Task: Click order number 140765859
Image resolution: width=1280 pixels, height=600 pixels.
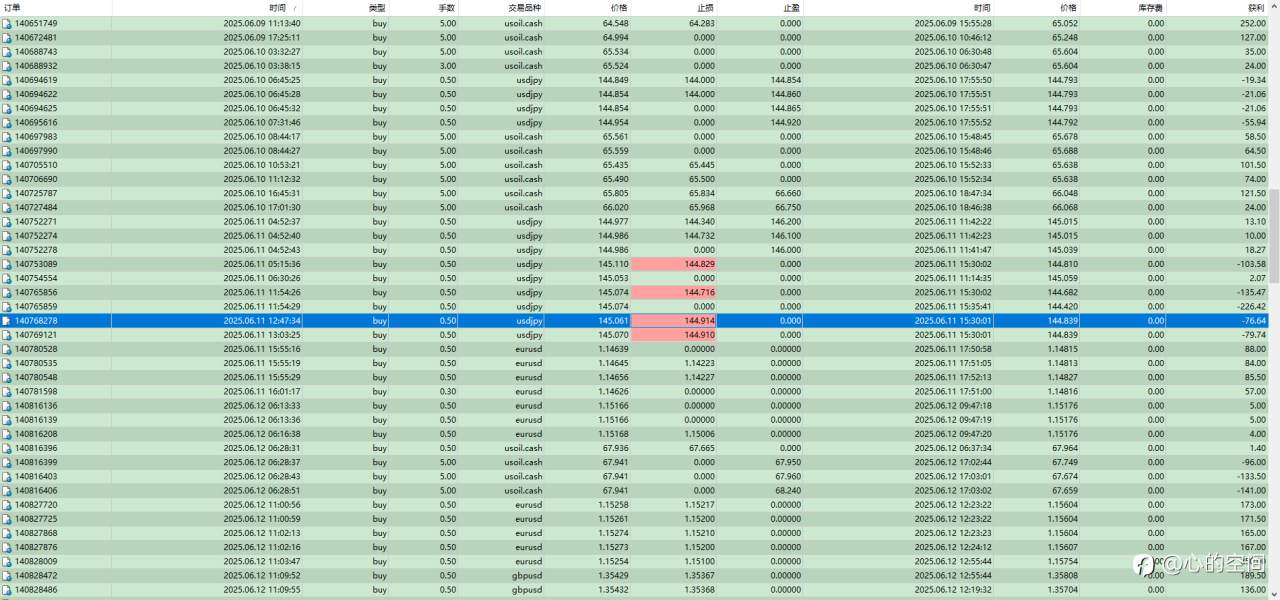Action: (36, 307)
